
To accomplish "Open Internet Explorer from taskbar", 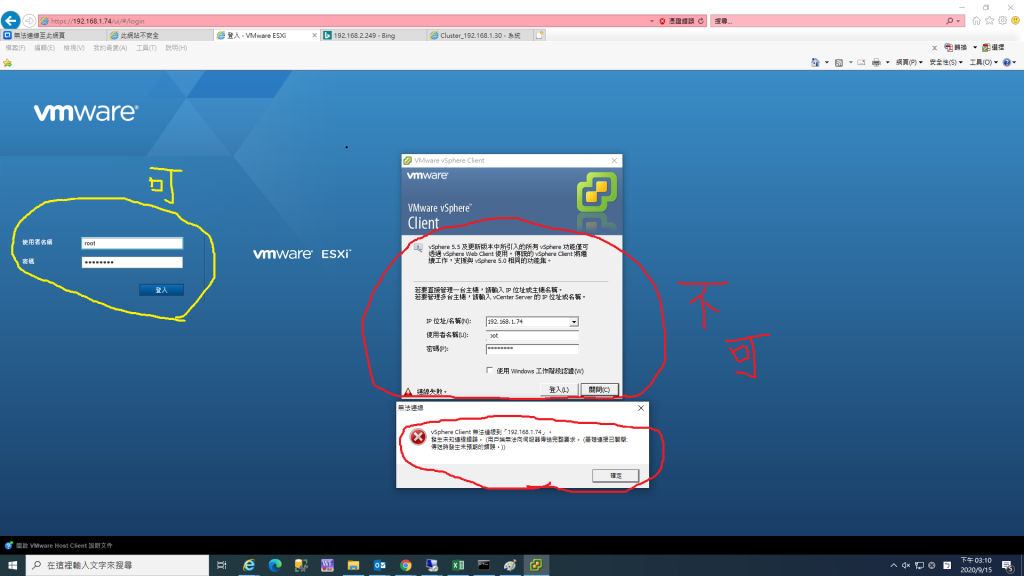I will 249,565.
